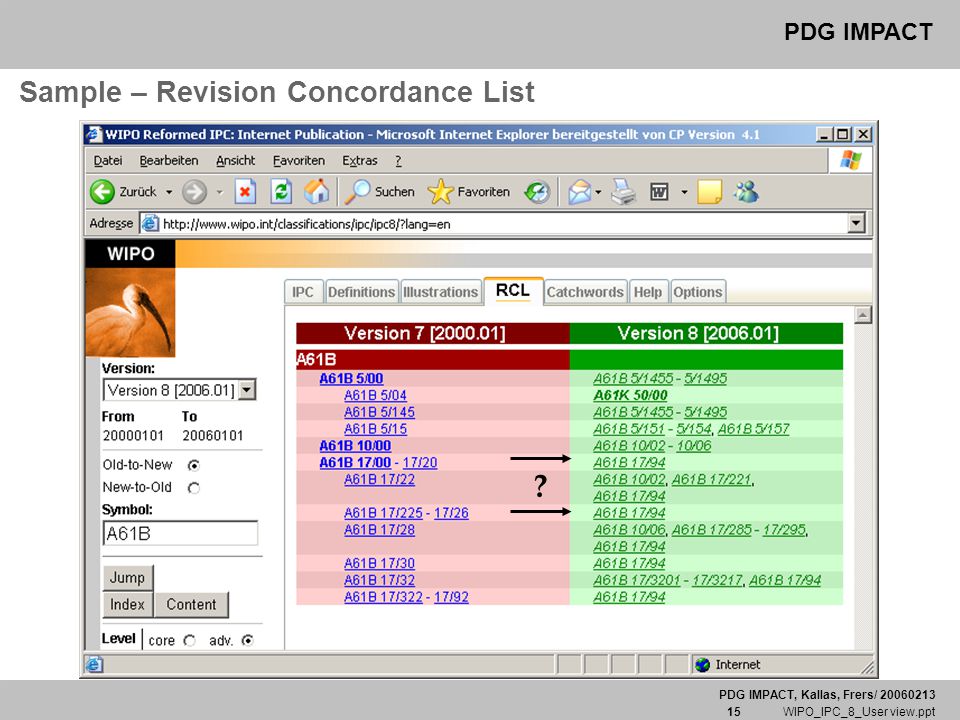Image resolution: width=960 pixels, height=720 pixels.
Task: Switch to the IPC tab
Action: (x=303, y=292)
